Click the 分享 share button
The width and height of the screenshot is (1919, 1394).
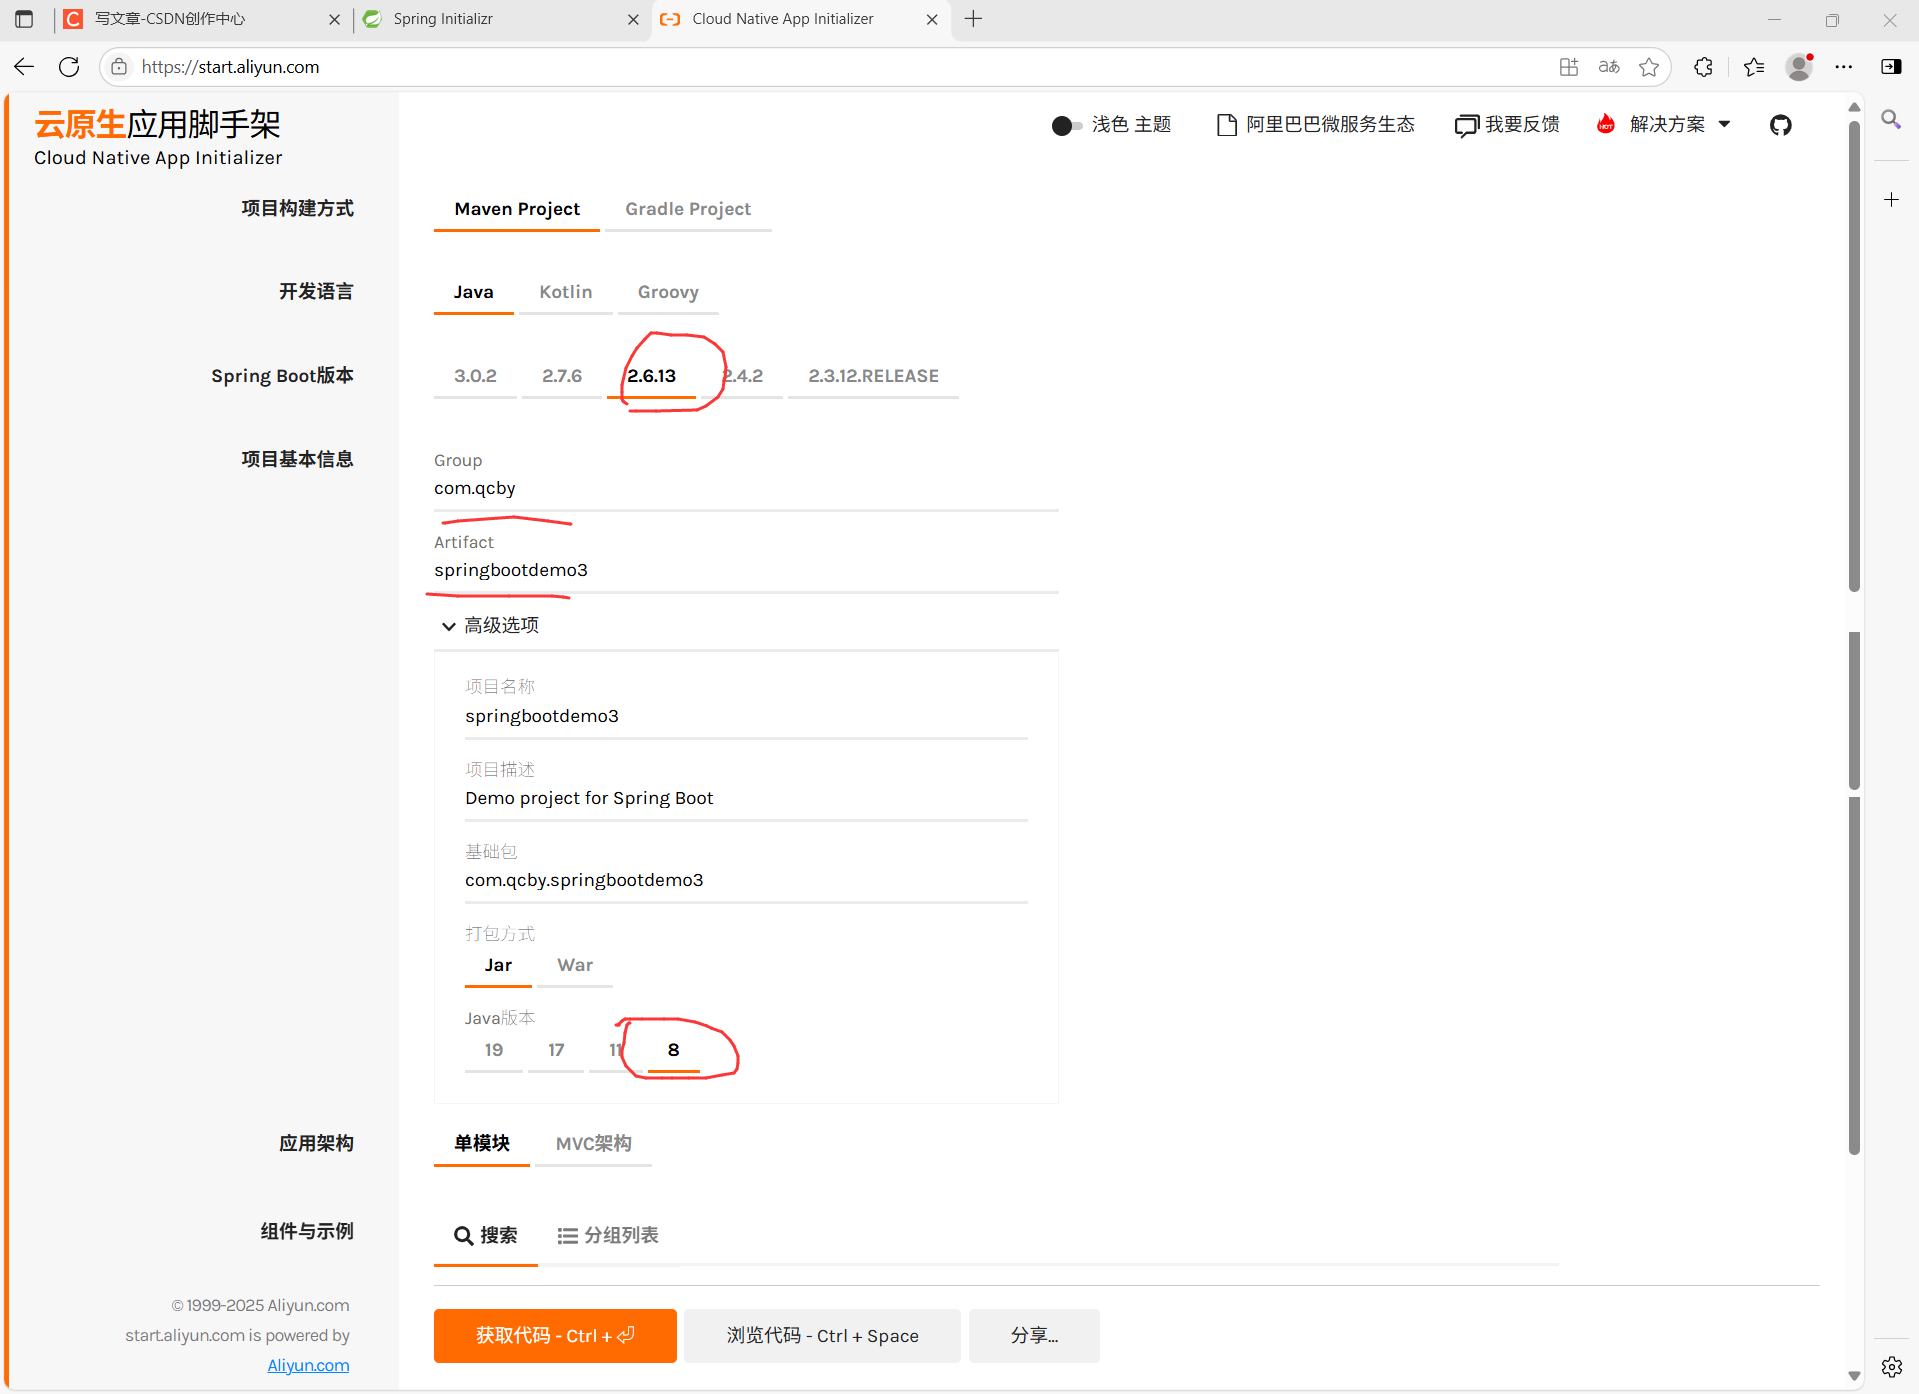click(x=1034, y=1336)
